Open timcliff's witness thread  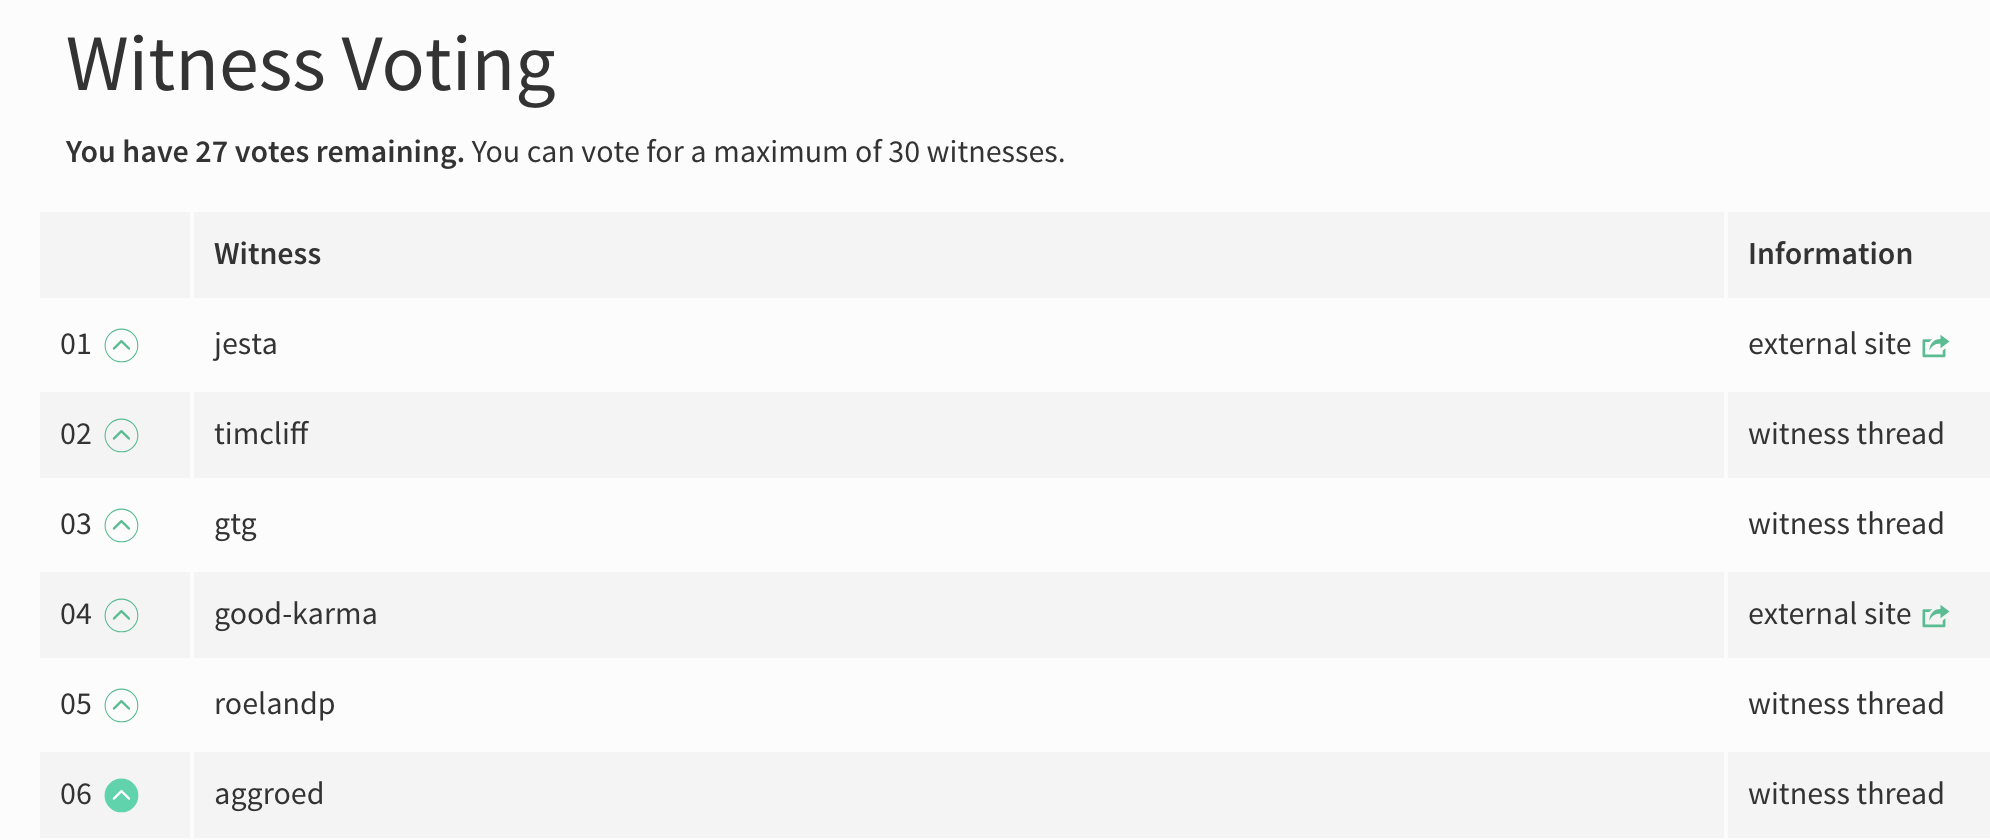pos(1846,434)
